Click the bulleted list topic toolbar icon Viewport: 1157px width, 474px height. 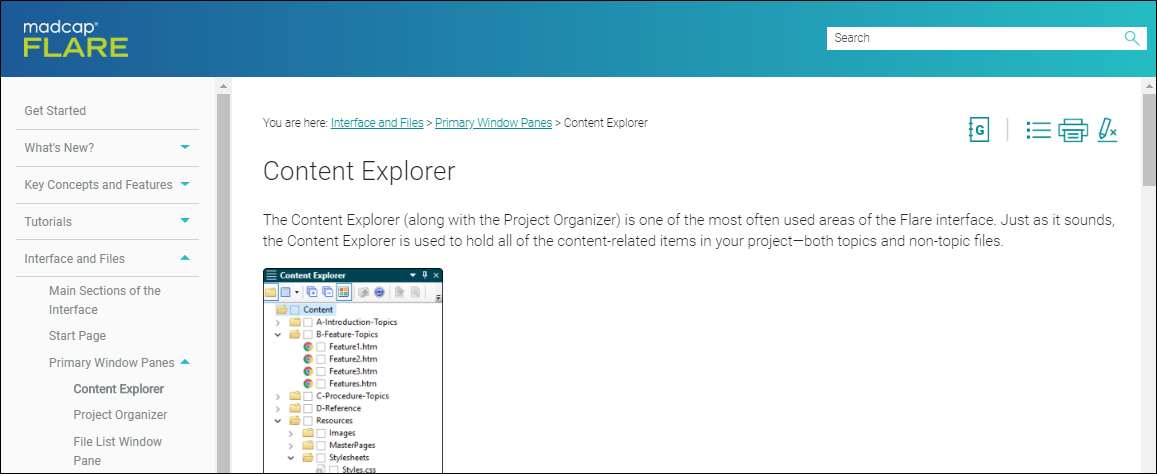coord(1038,130)
